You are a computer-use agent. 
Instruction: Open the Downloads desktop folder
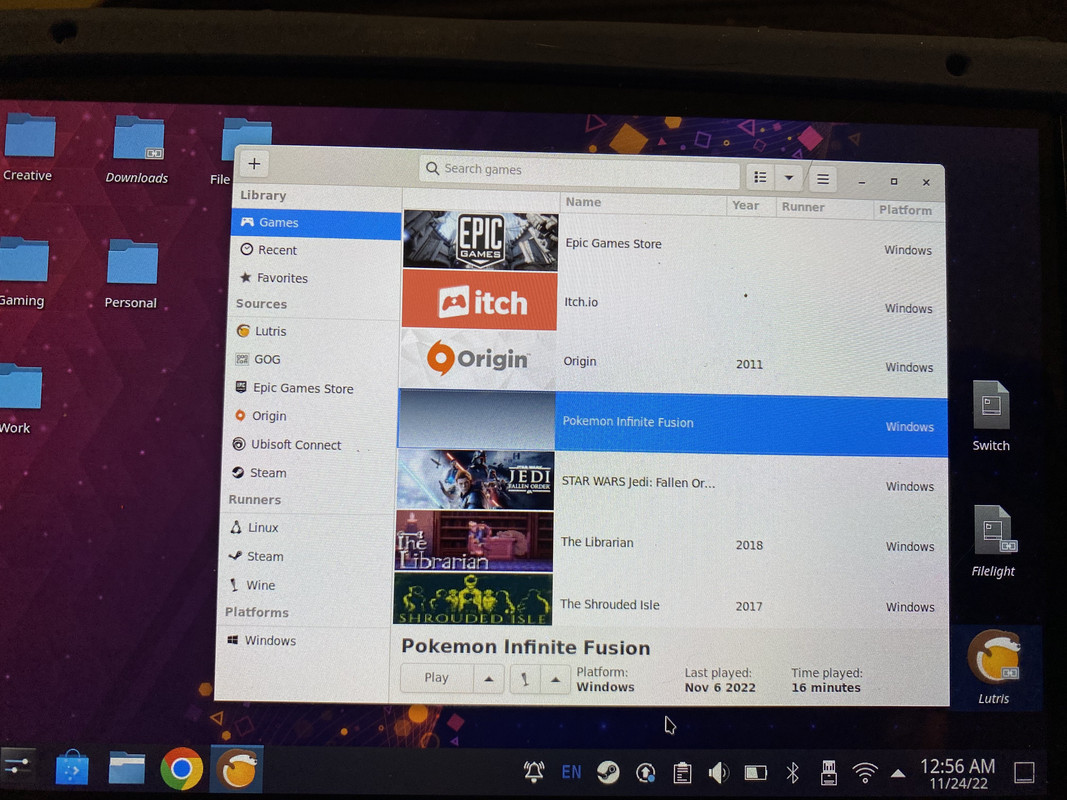pyautogui.click(x=137, y=150)
